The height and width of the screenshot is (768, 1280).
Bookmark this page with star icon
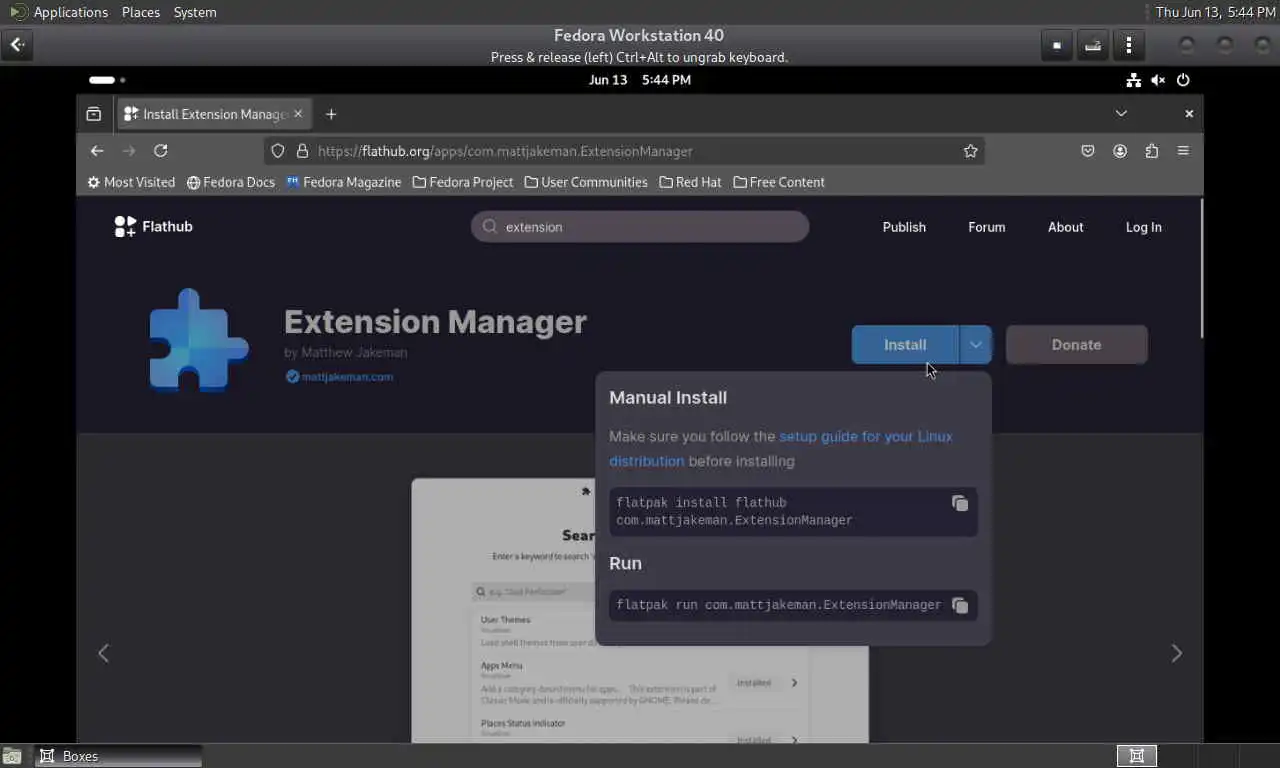970,151
